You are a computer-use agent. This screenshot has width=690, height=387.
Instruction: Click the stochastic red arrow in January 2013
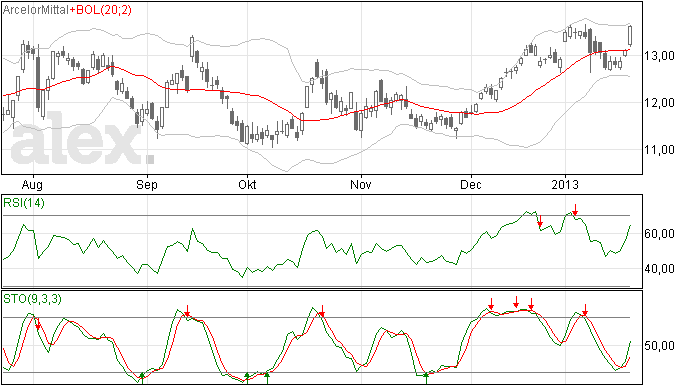[585, 310]
